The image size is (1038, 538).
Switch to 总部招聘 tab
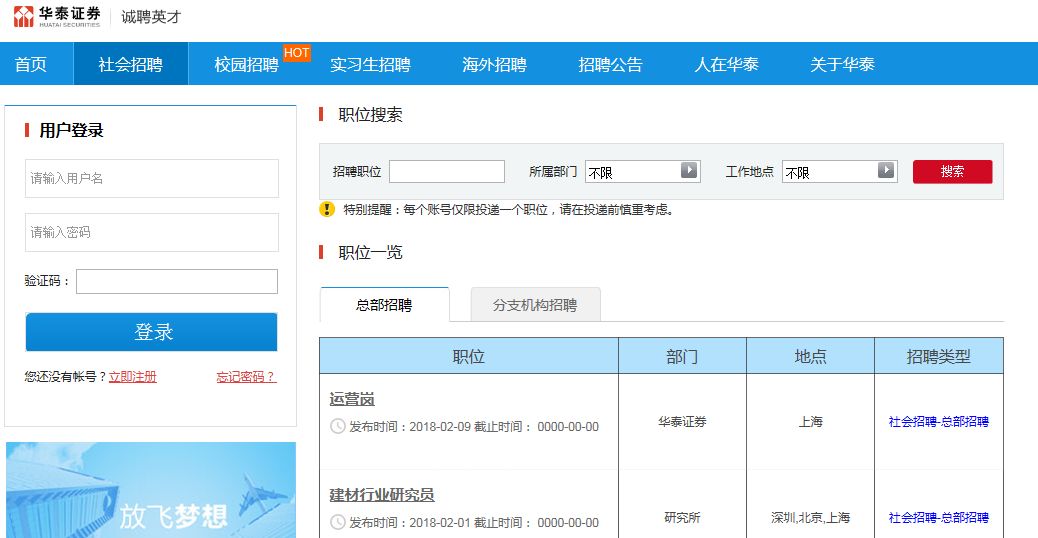[x=384, y=305]
